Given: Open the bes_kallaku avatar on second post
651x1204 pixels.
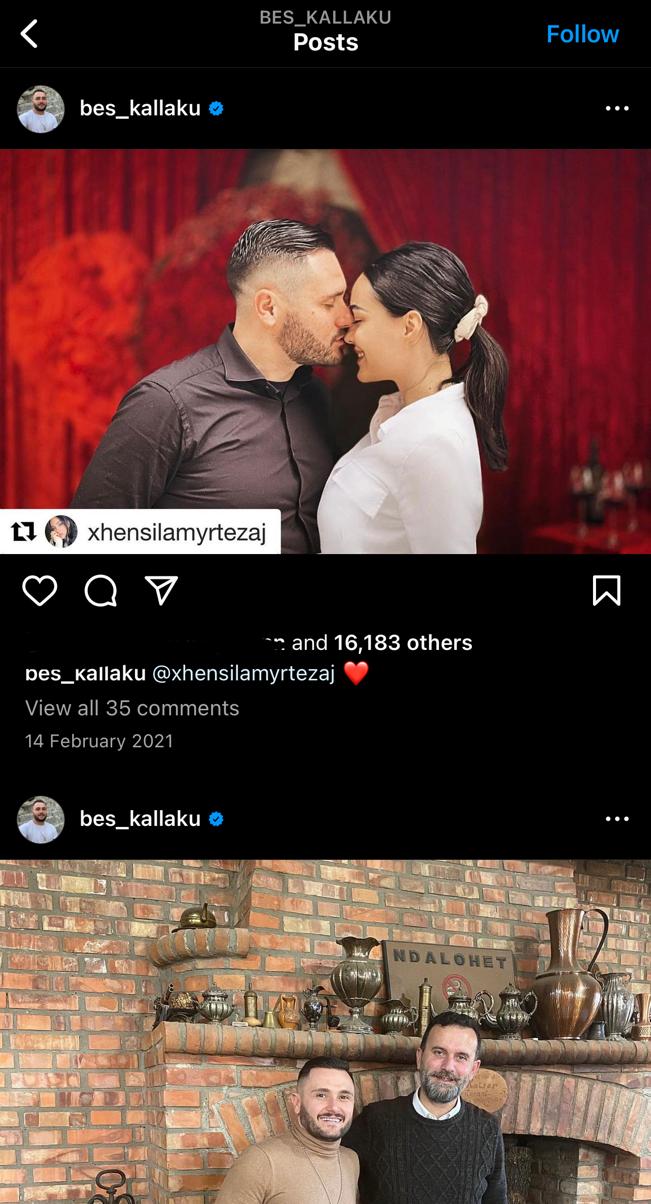Looking at the screenshot, I should pyautogui.click(x=41, y=819).
